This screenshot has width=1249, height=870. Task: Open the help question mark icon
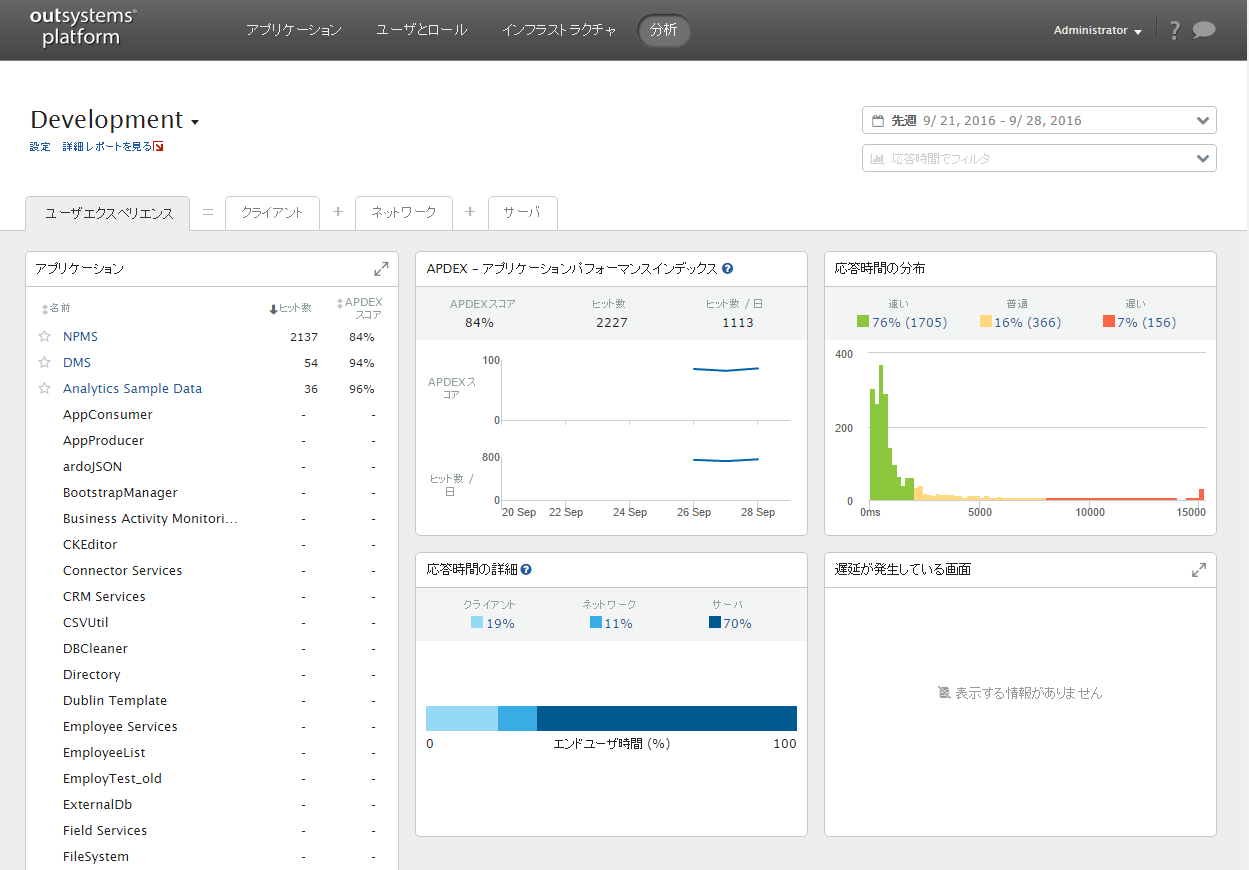[x=1175, y=30]
